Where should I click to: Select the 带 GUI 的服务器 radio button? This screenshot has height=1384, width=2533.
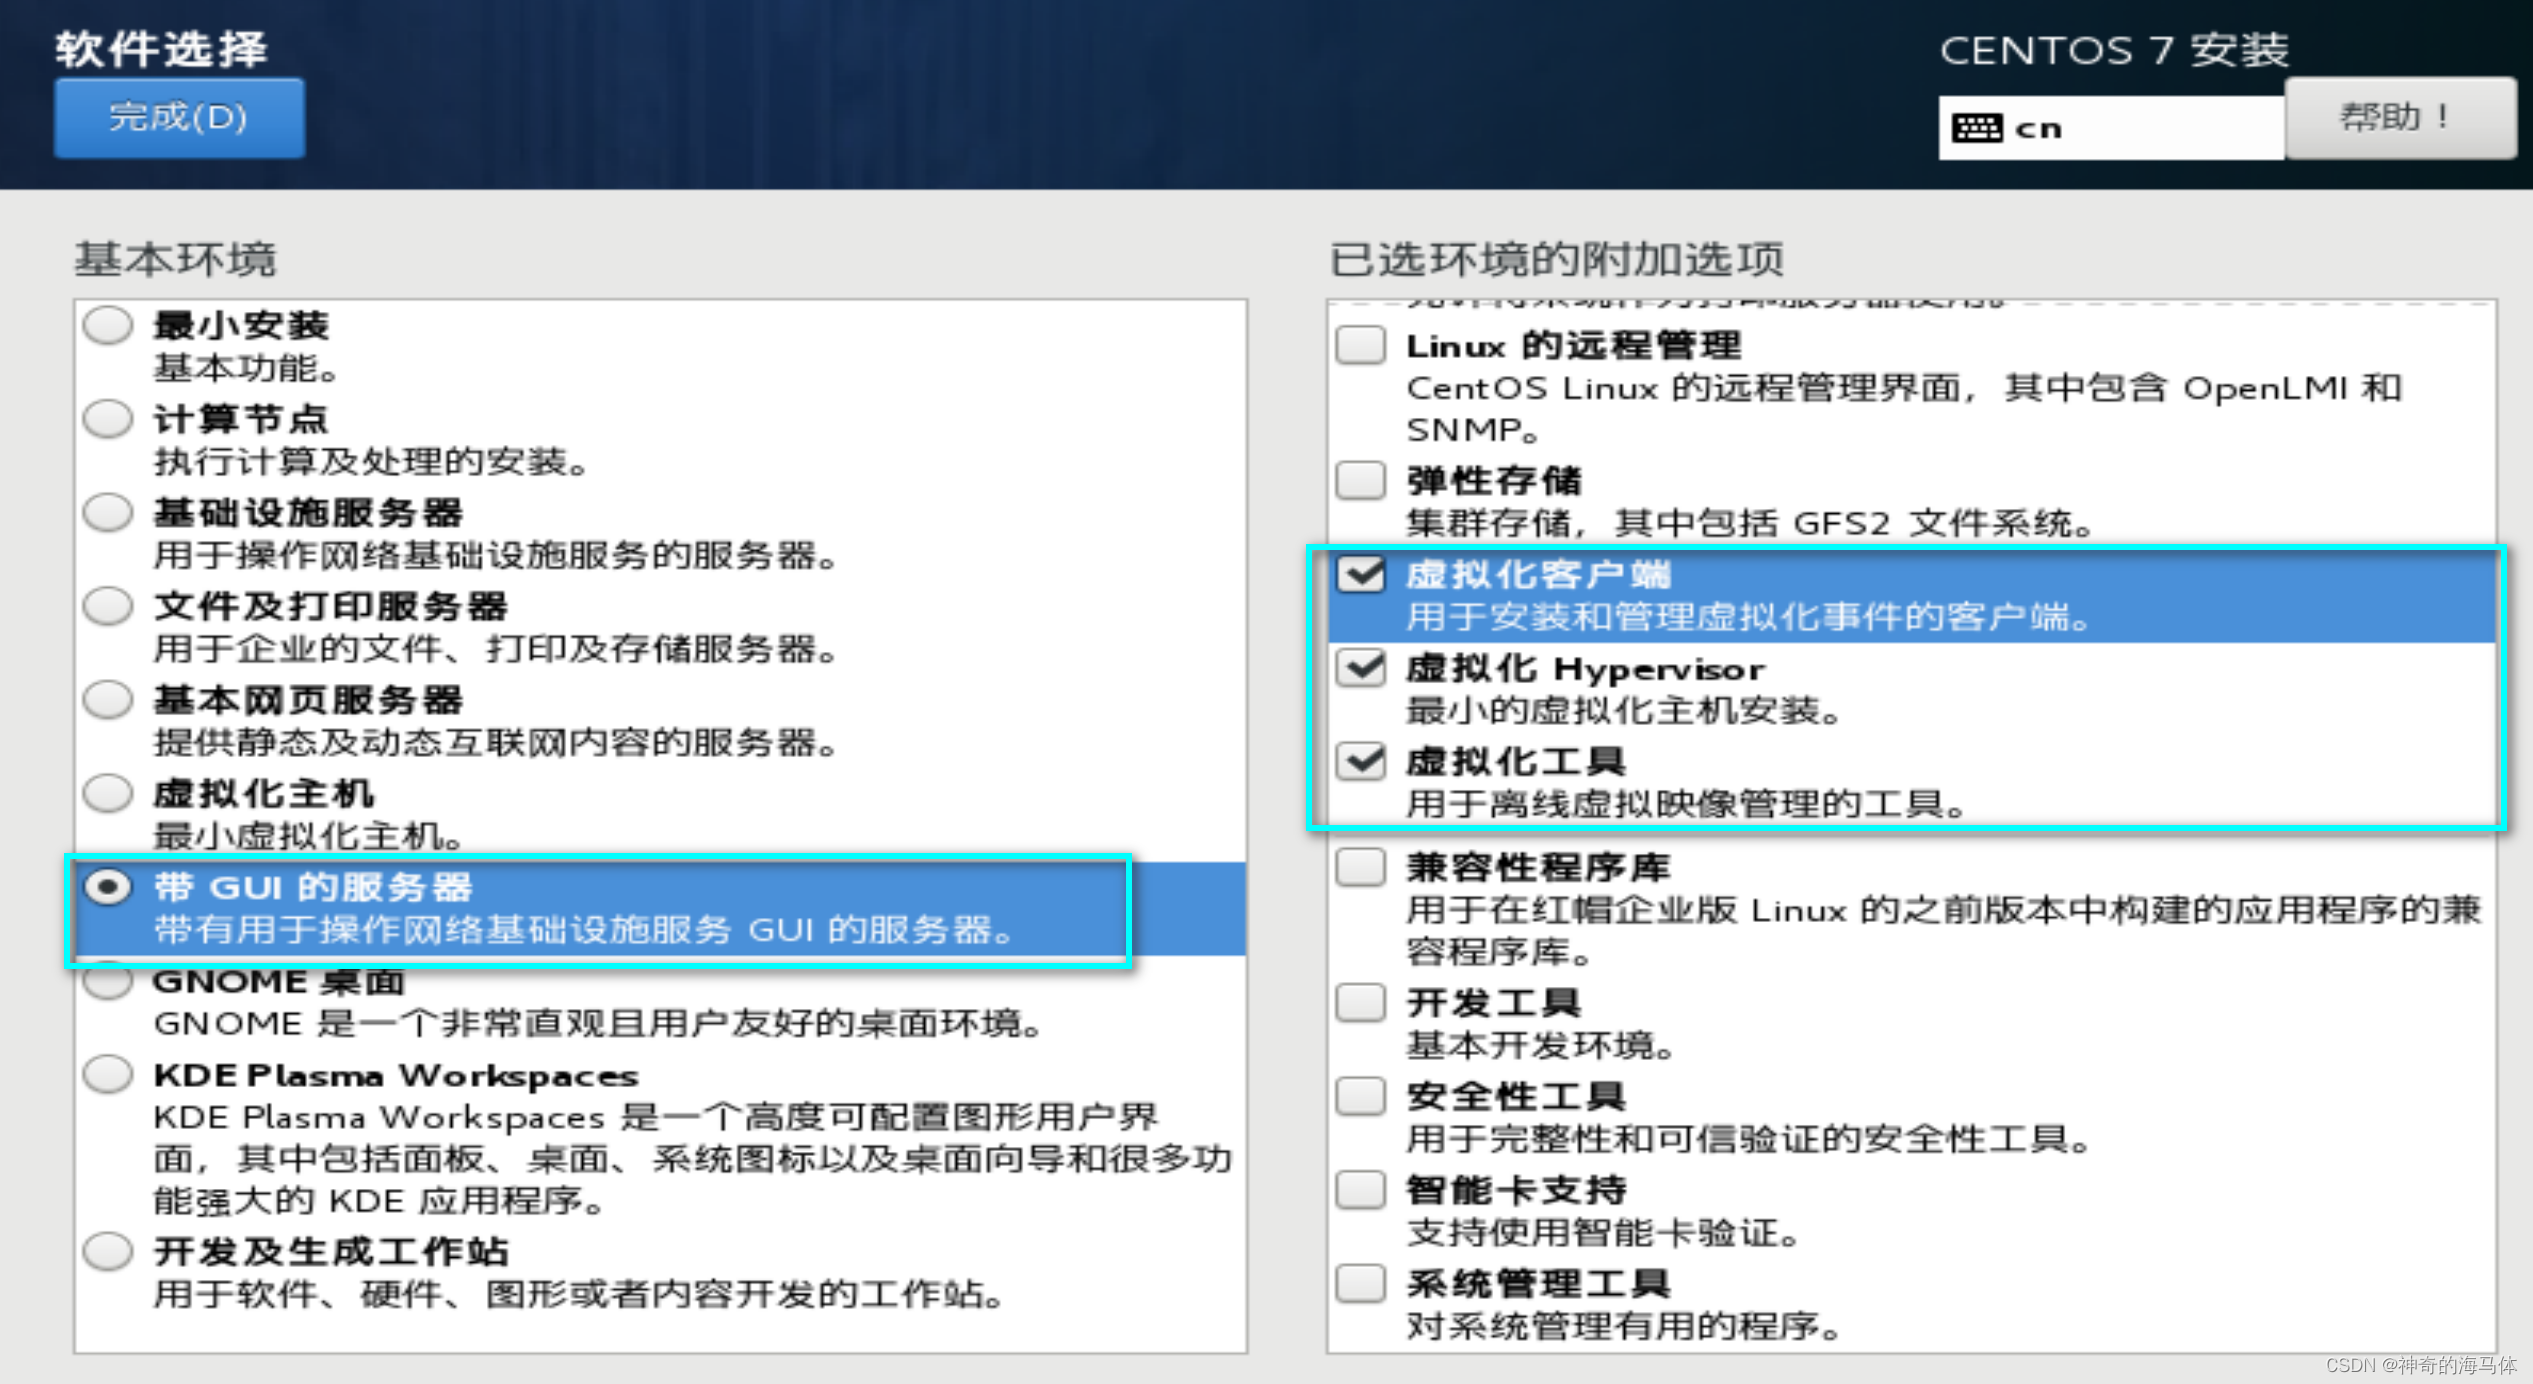point(108,887)
